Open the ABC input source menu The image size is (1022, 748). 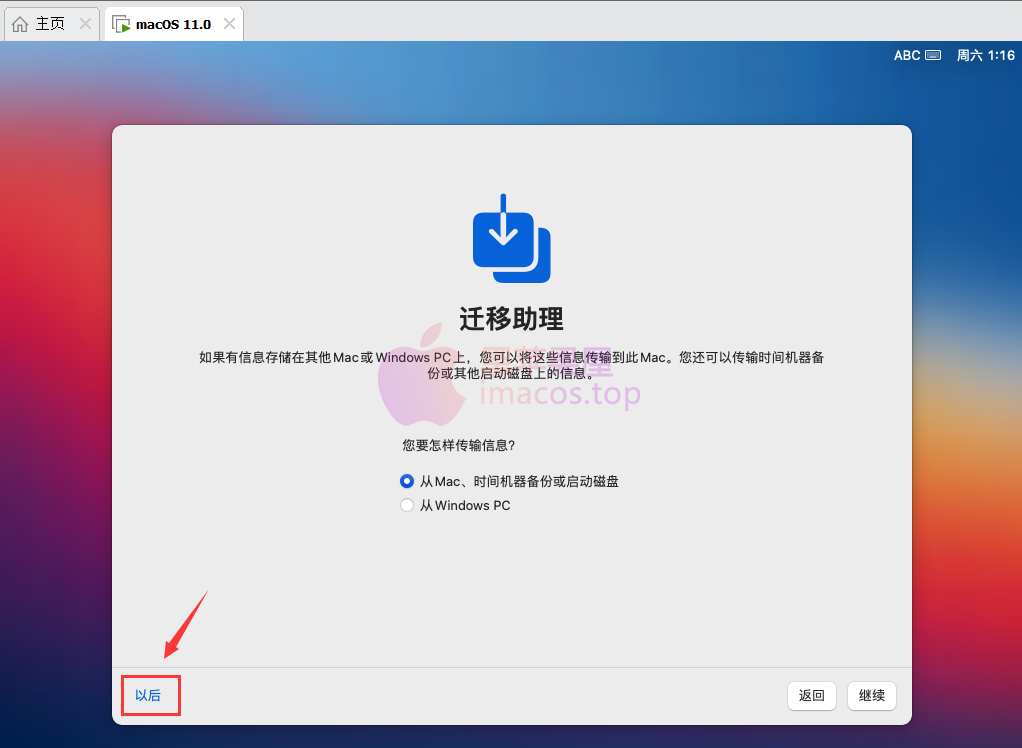pyautogui.click(x=907, y=55)
